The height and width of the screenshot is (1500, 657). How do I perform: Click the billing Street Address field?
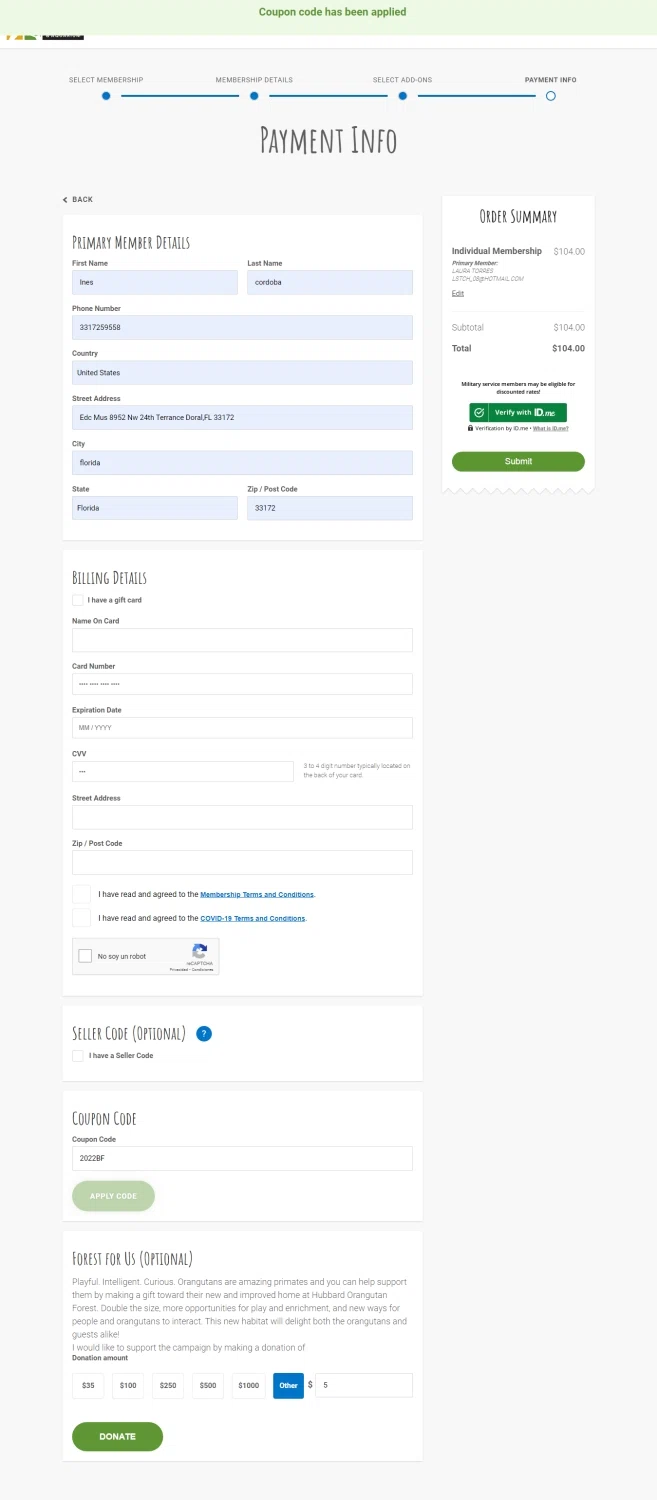242,817
